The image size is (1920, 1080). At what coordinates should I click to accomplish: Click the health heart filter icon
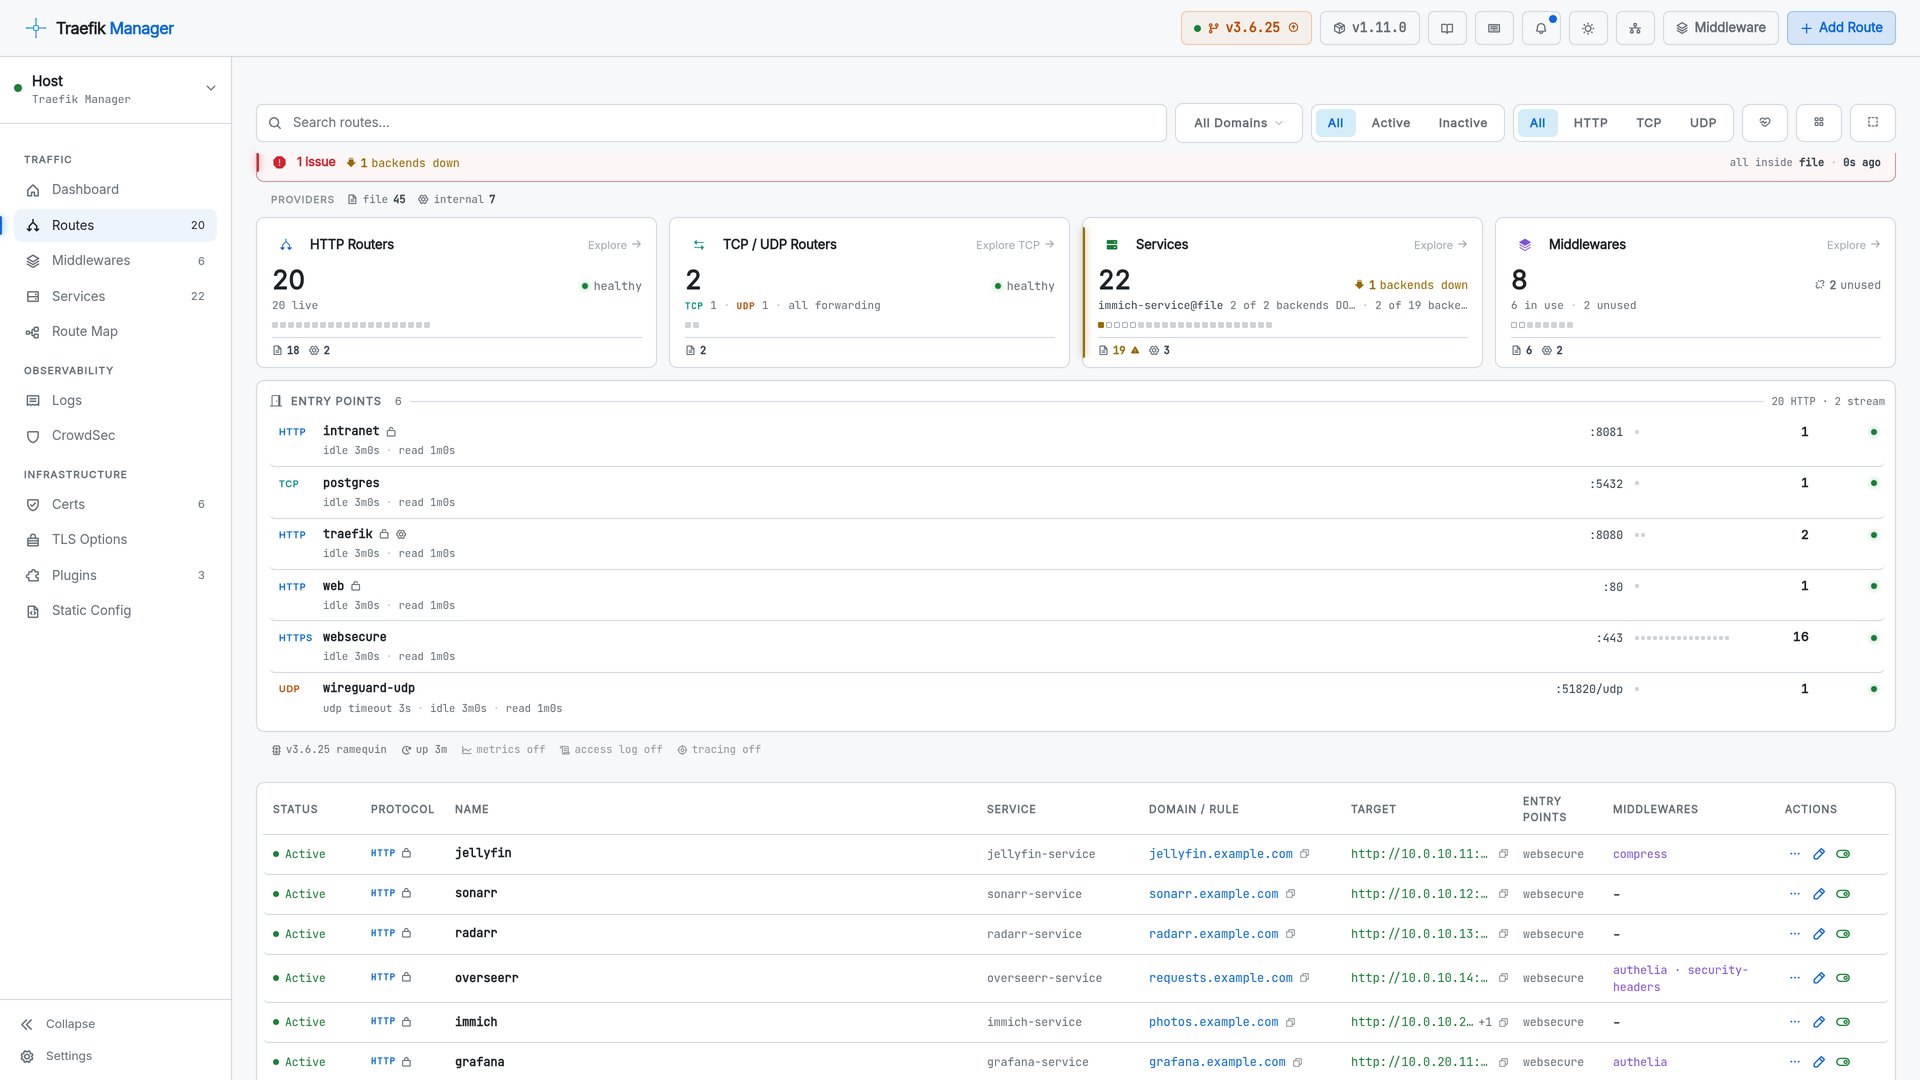(1765, 123)
